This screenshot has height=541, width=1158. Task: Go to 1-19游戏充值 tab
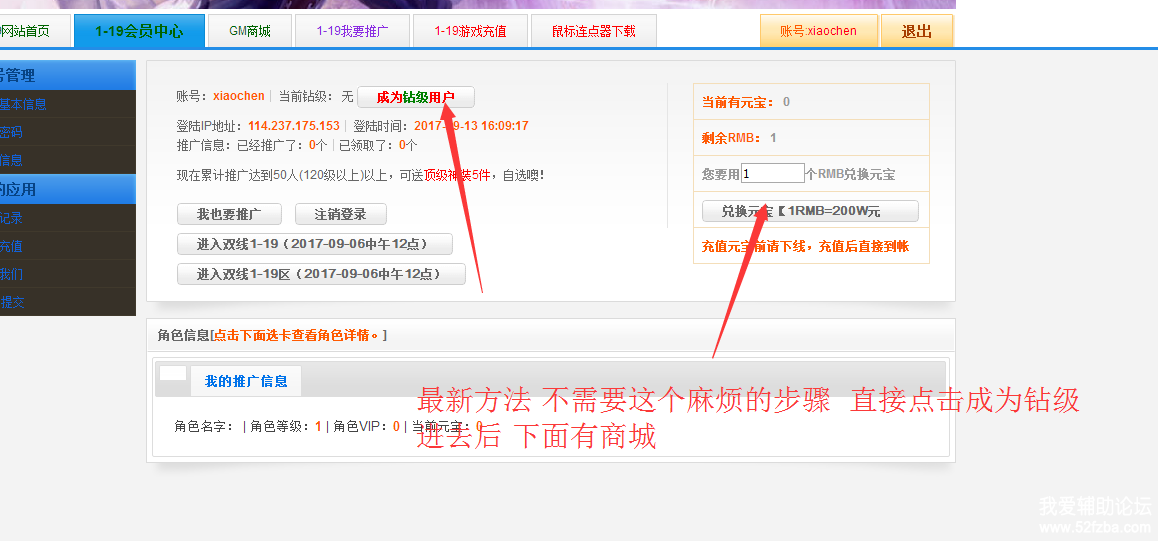470,31
